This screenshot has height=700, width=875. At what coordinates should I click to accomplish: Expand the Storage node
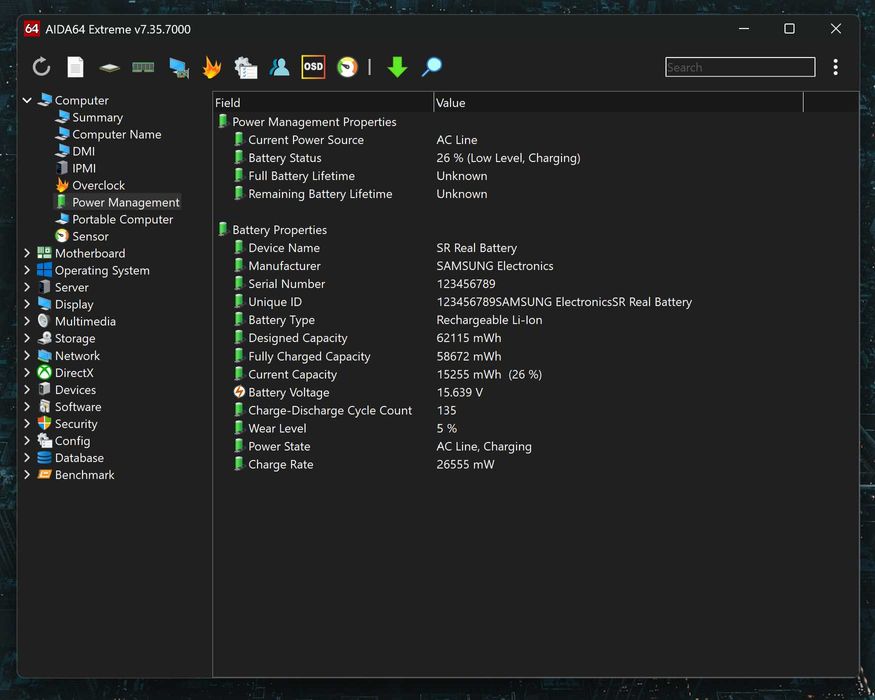(27, 338)
